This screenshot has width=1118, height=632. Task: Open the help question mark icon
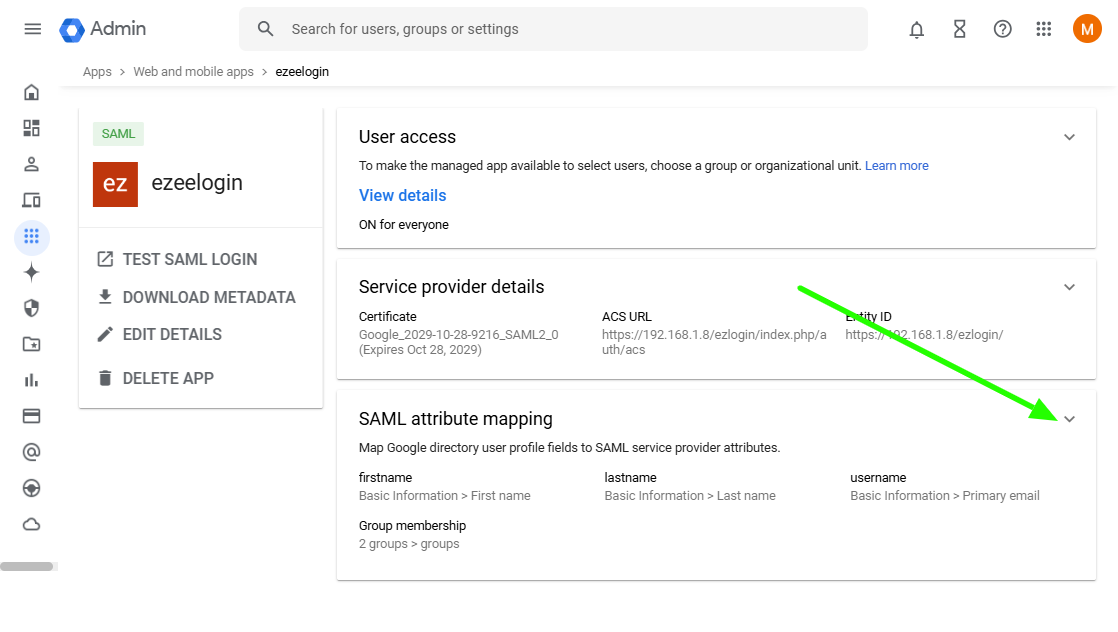point(1002,29)
